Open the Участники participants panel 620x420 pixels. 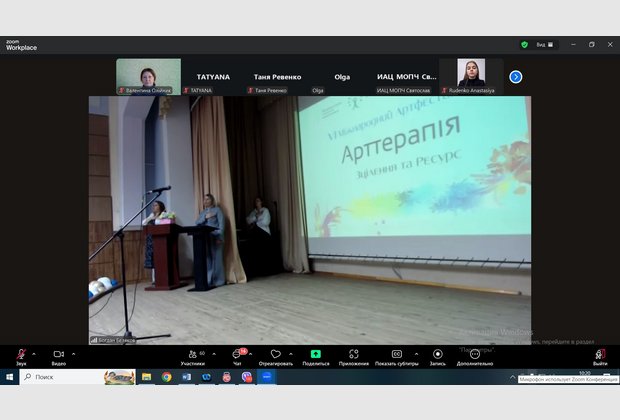[x=192, y=355]
